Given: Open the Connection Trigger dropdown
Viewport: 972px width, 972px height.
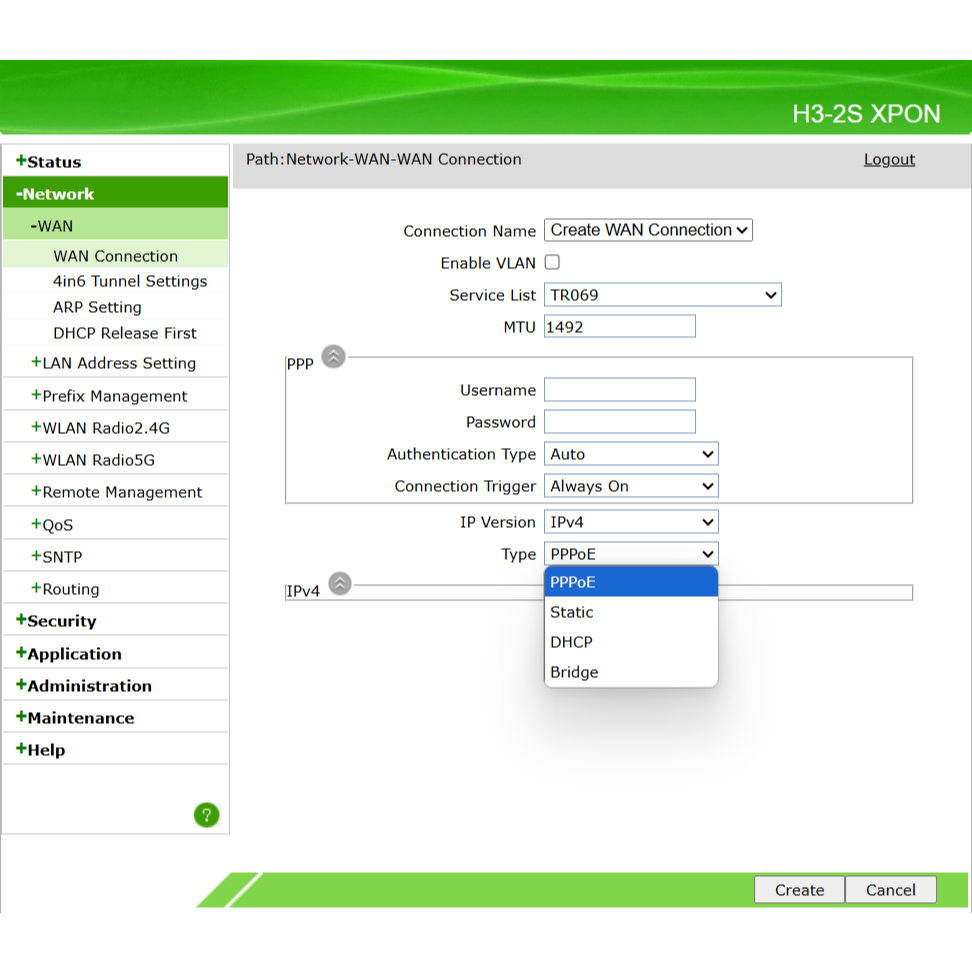Looking at the screenshot, I should 631,486.
